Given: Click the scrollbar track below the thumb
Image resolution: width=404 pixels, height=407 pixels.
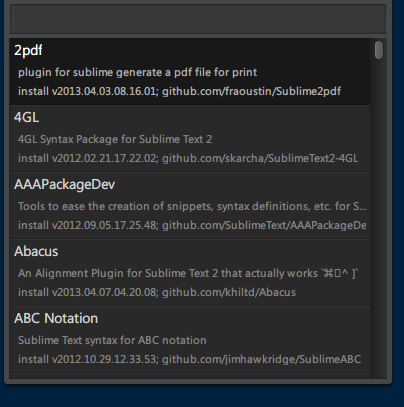Looking at the screenshot, I should [x=379, y=219].
